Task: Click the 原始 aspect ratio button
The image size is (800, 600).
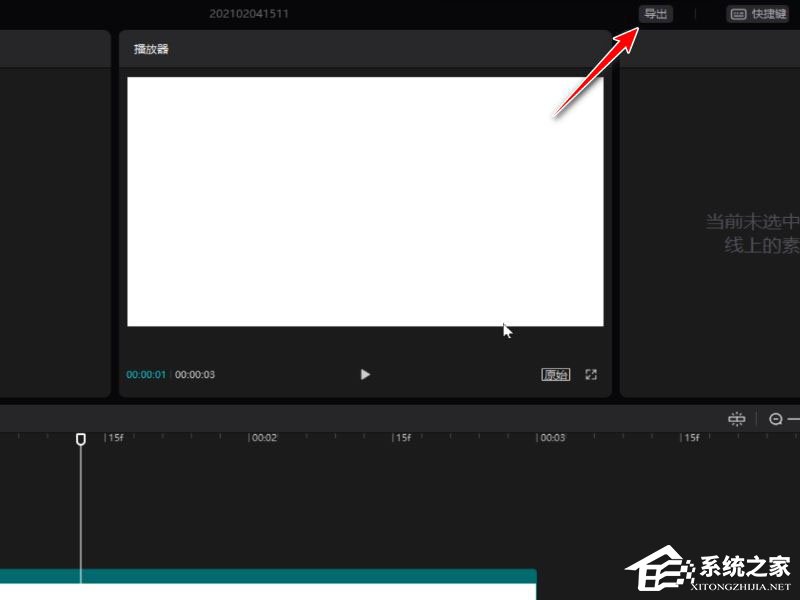Action: 556,374
